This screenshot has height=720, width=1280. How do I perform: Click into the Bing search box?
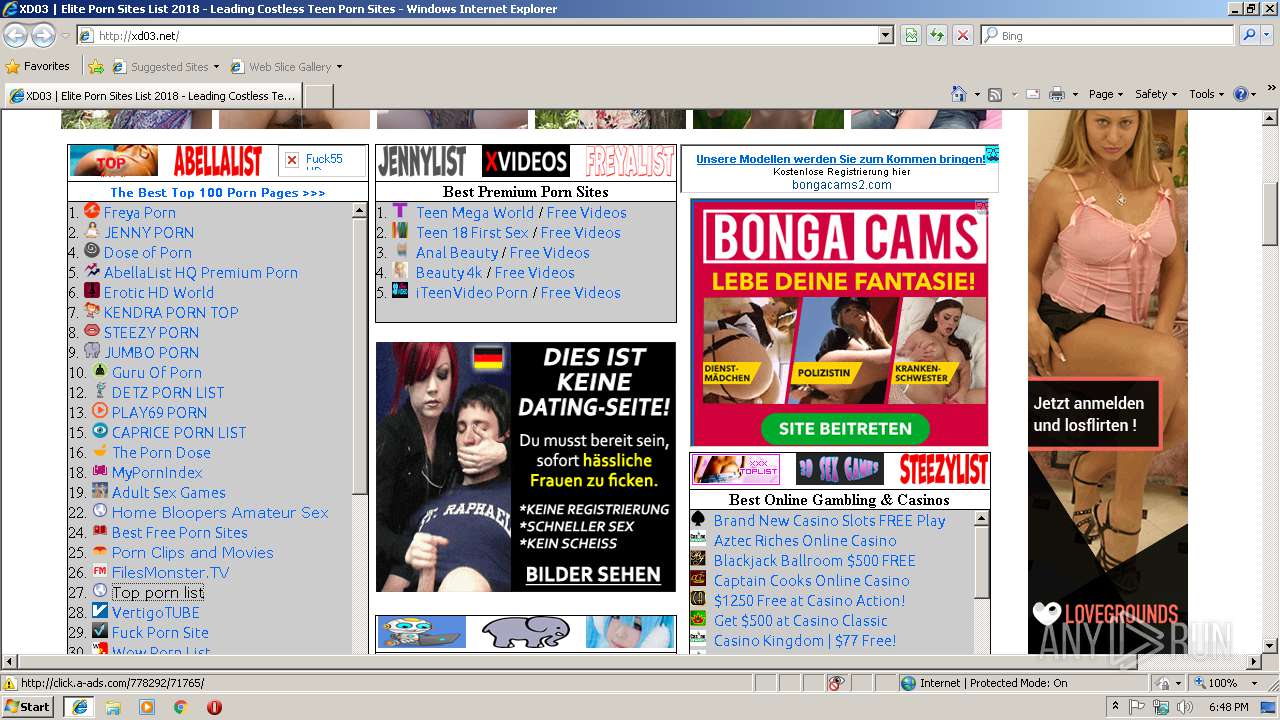pos(1108,35)
